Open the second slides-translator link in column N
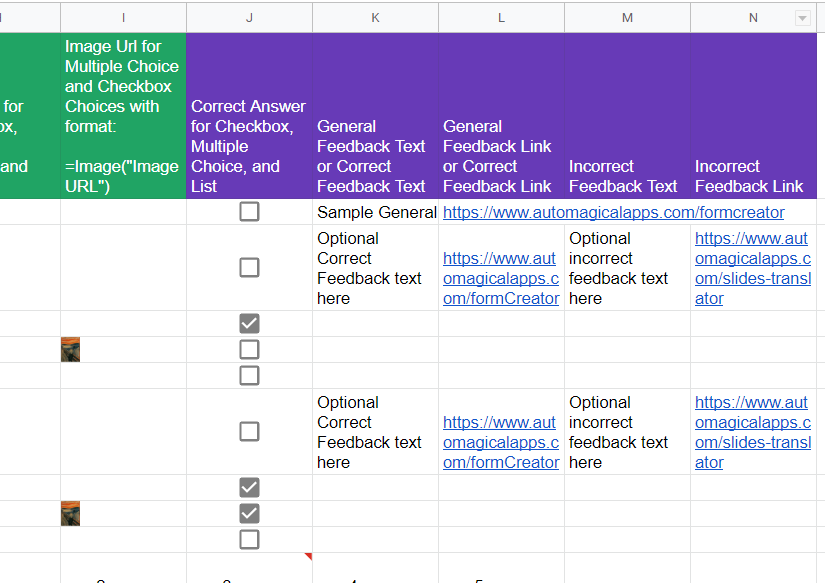Image resolution: width=825 pixels, height=583 pixels. point(751,432)
